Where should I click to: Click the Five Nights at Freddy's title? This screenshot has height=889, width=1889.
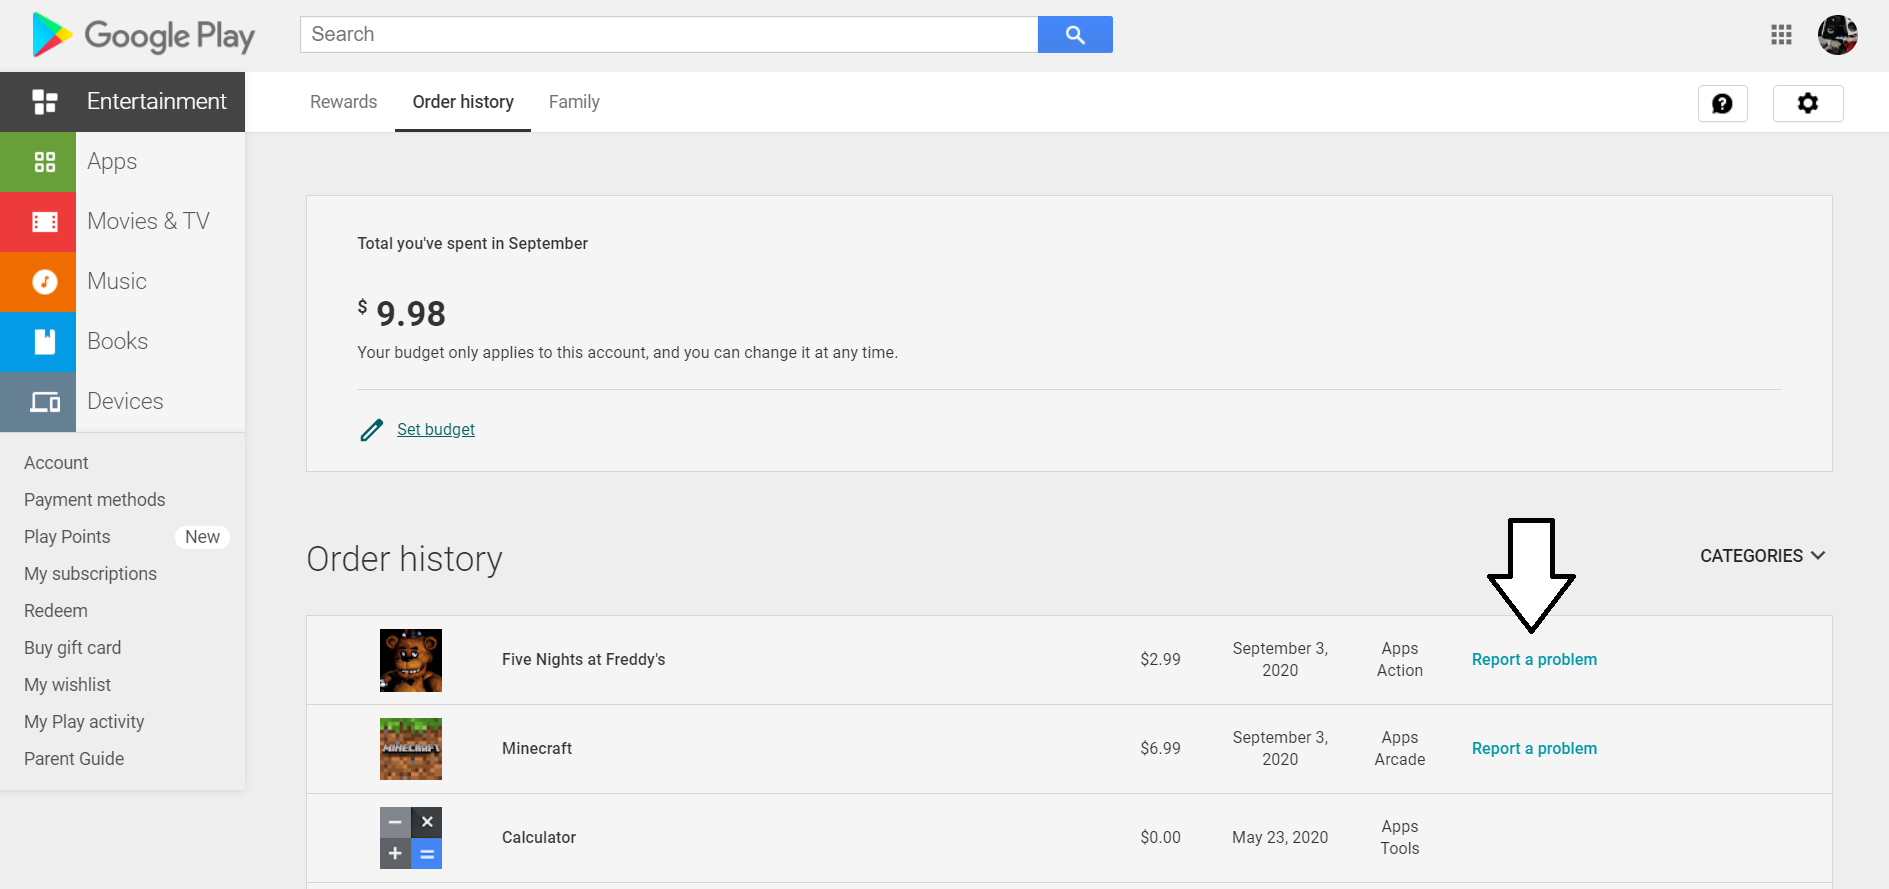coord(583,660)
